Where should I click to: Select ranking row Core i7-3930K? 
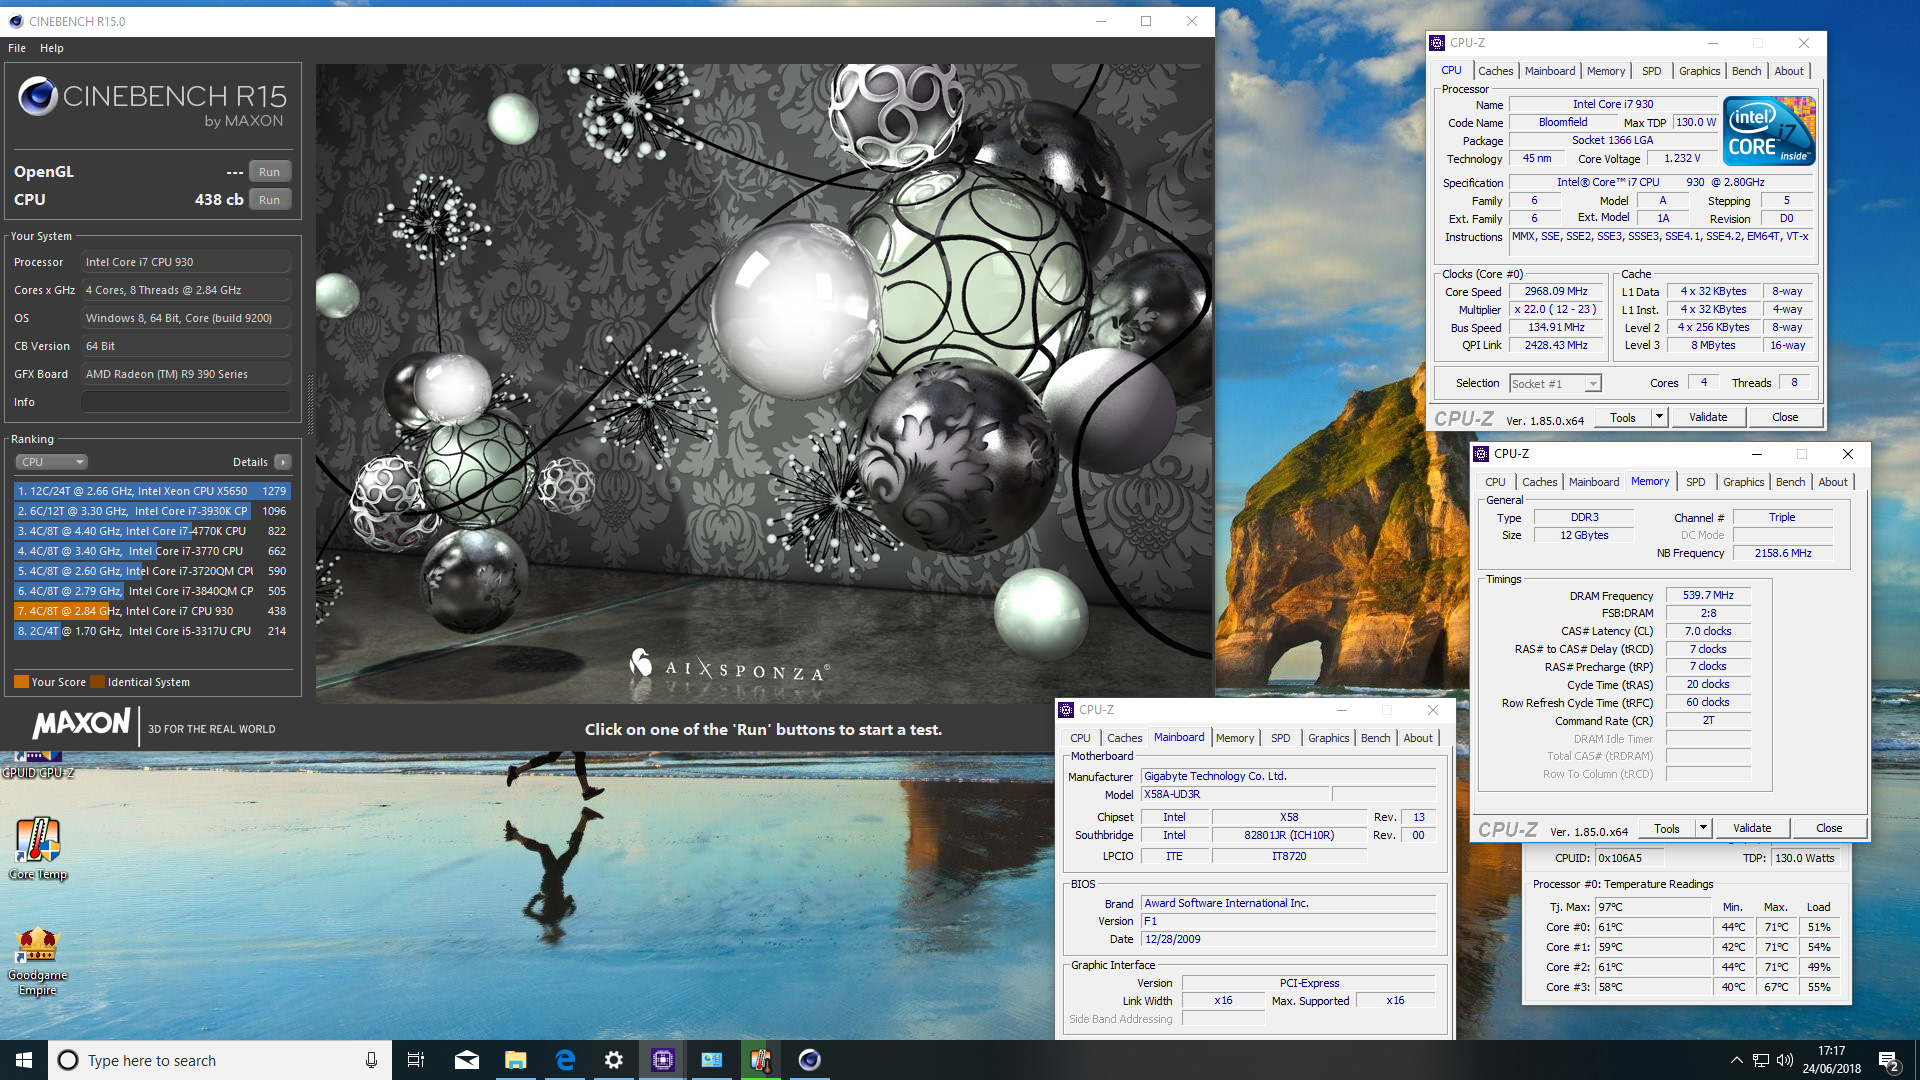(x=152, y=511)
